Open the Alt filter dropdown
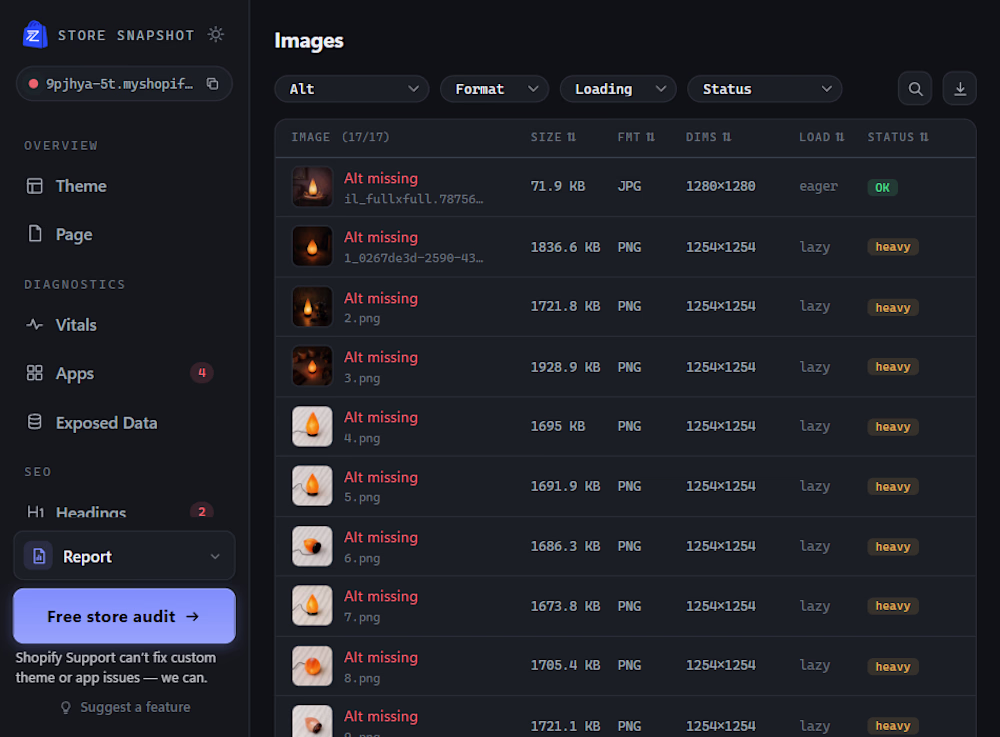This screenshot has height=737, width=1000. tap(352, 89)
